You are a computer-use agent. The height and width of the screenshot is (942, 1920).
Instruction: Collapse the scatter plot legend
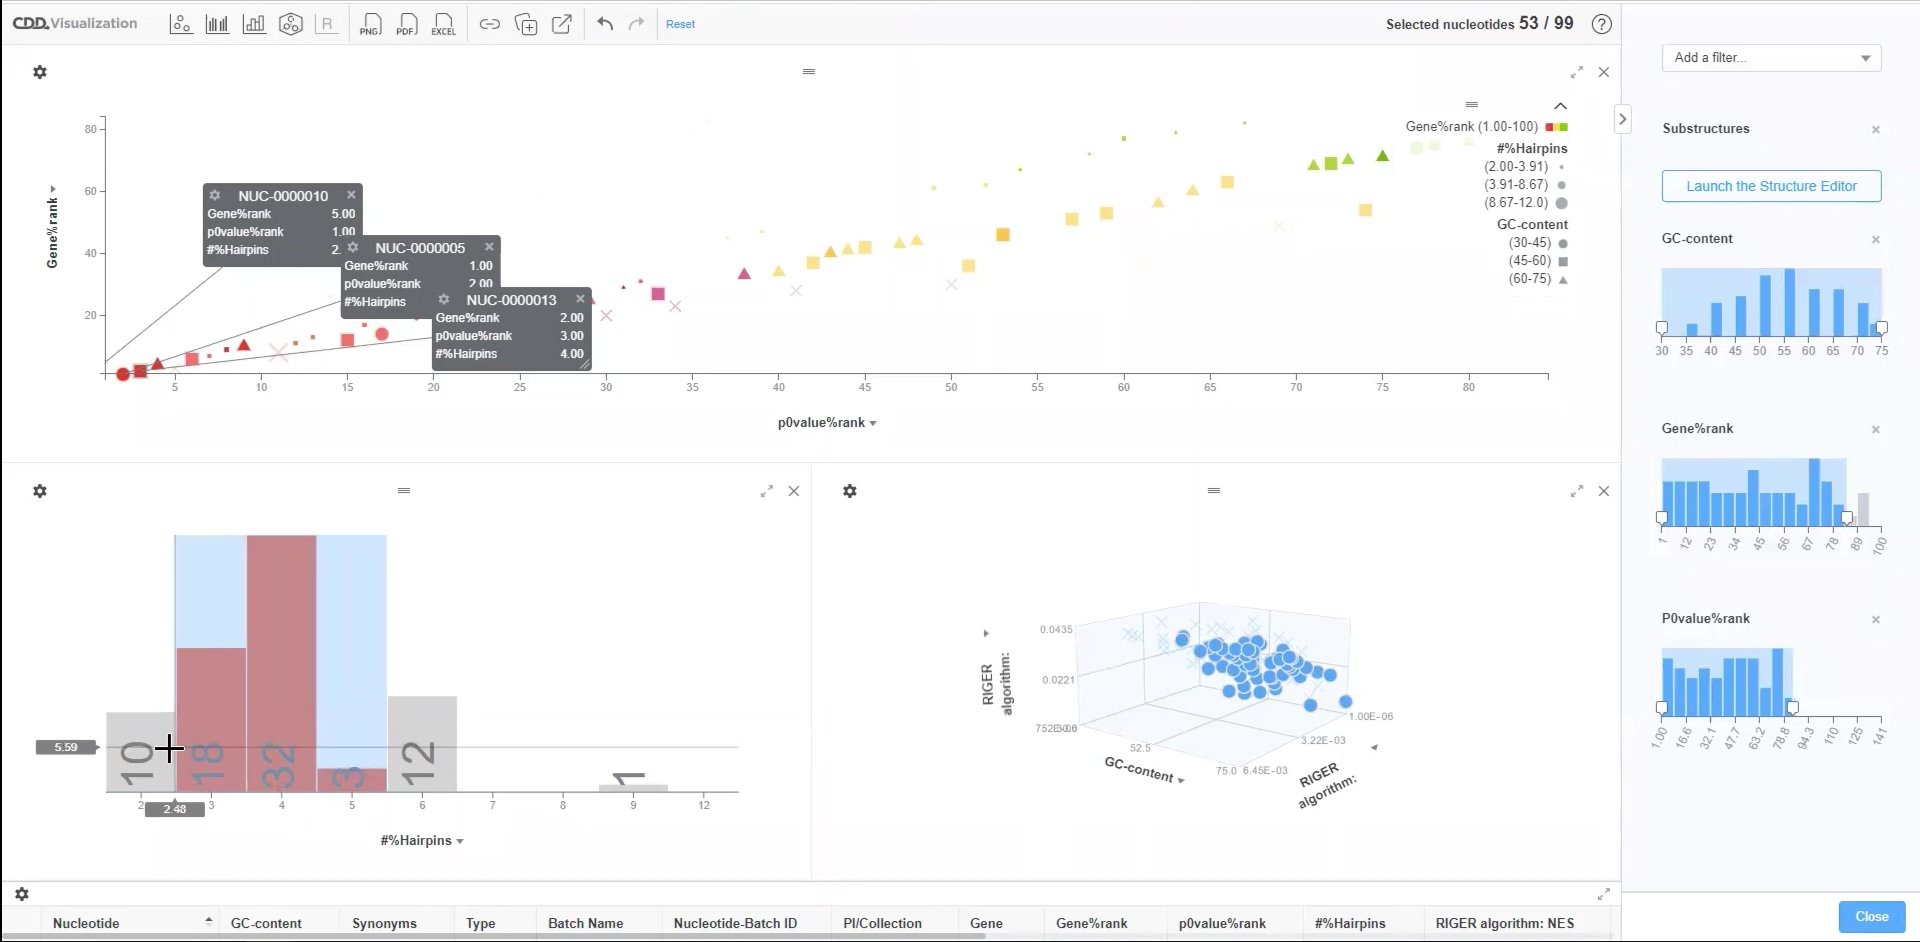pyautogui.click(x=1560, y=106)
